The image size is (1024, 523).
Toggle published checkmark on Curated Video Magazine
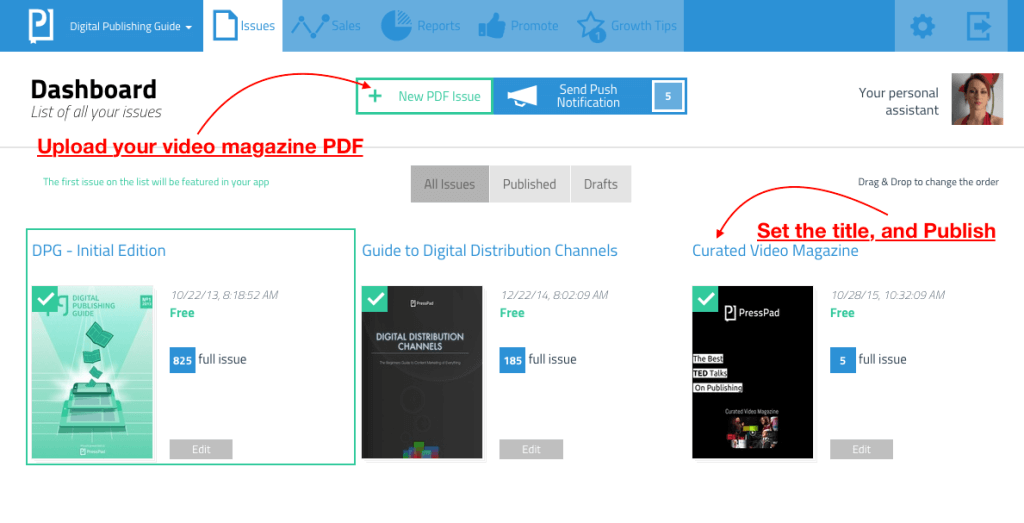[x=705, y=298]
